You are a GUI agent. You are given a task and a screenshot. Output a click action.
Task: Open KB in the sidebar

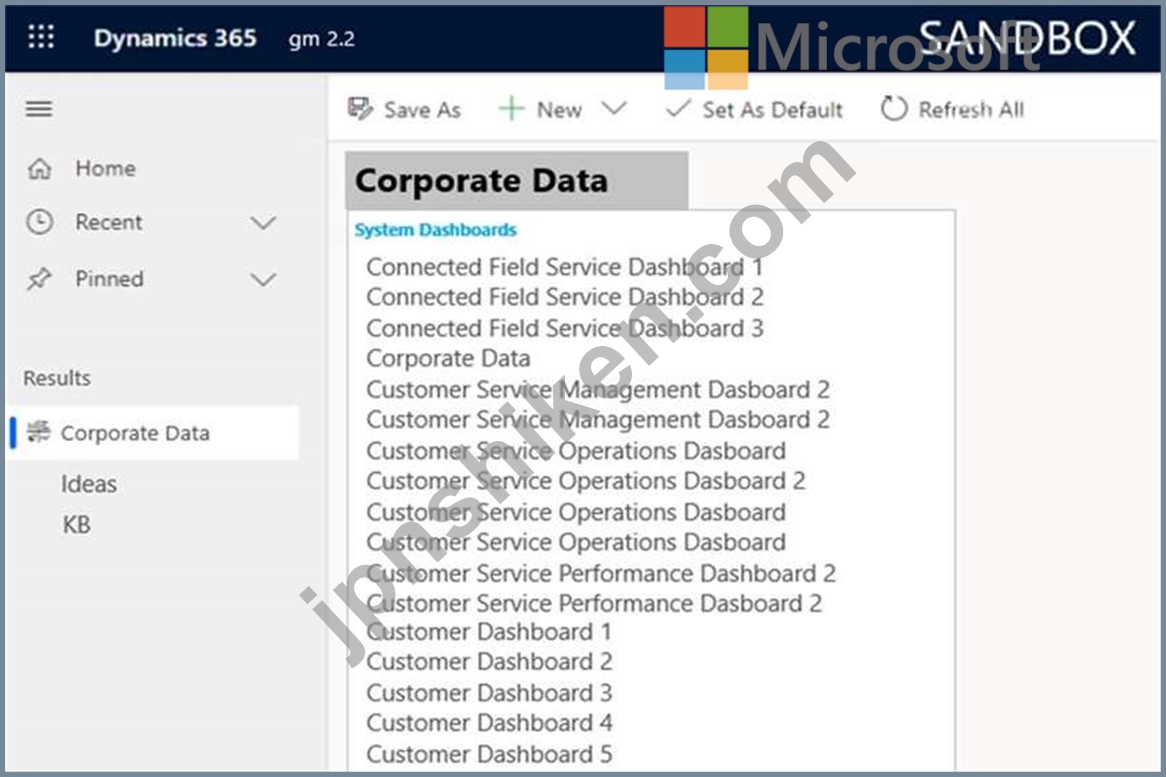pos(77,525)
